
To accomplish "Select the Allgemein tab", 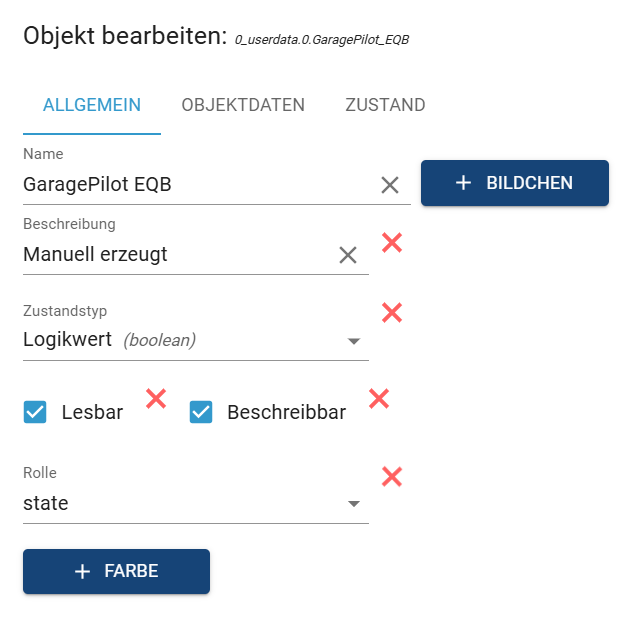I will pyautogui.click(x=91, y=105).
